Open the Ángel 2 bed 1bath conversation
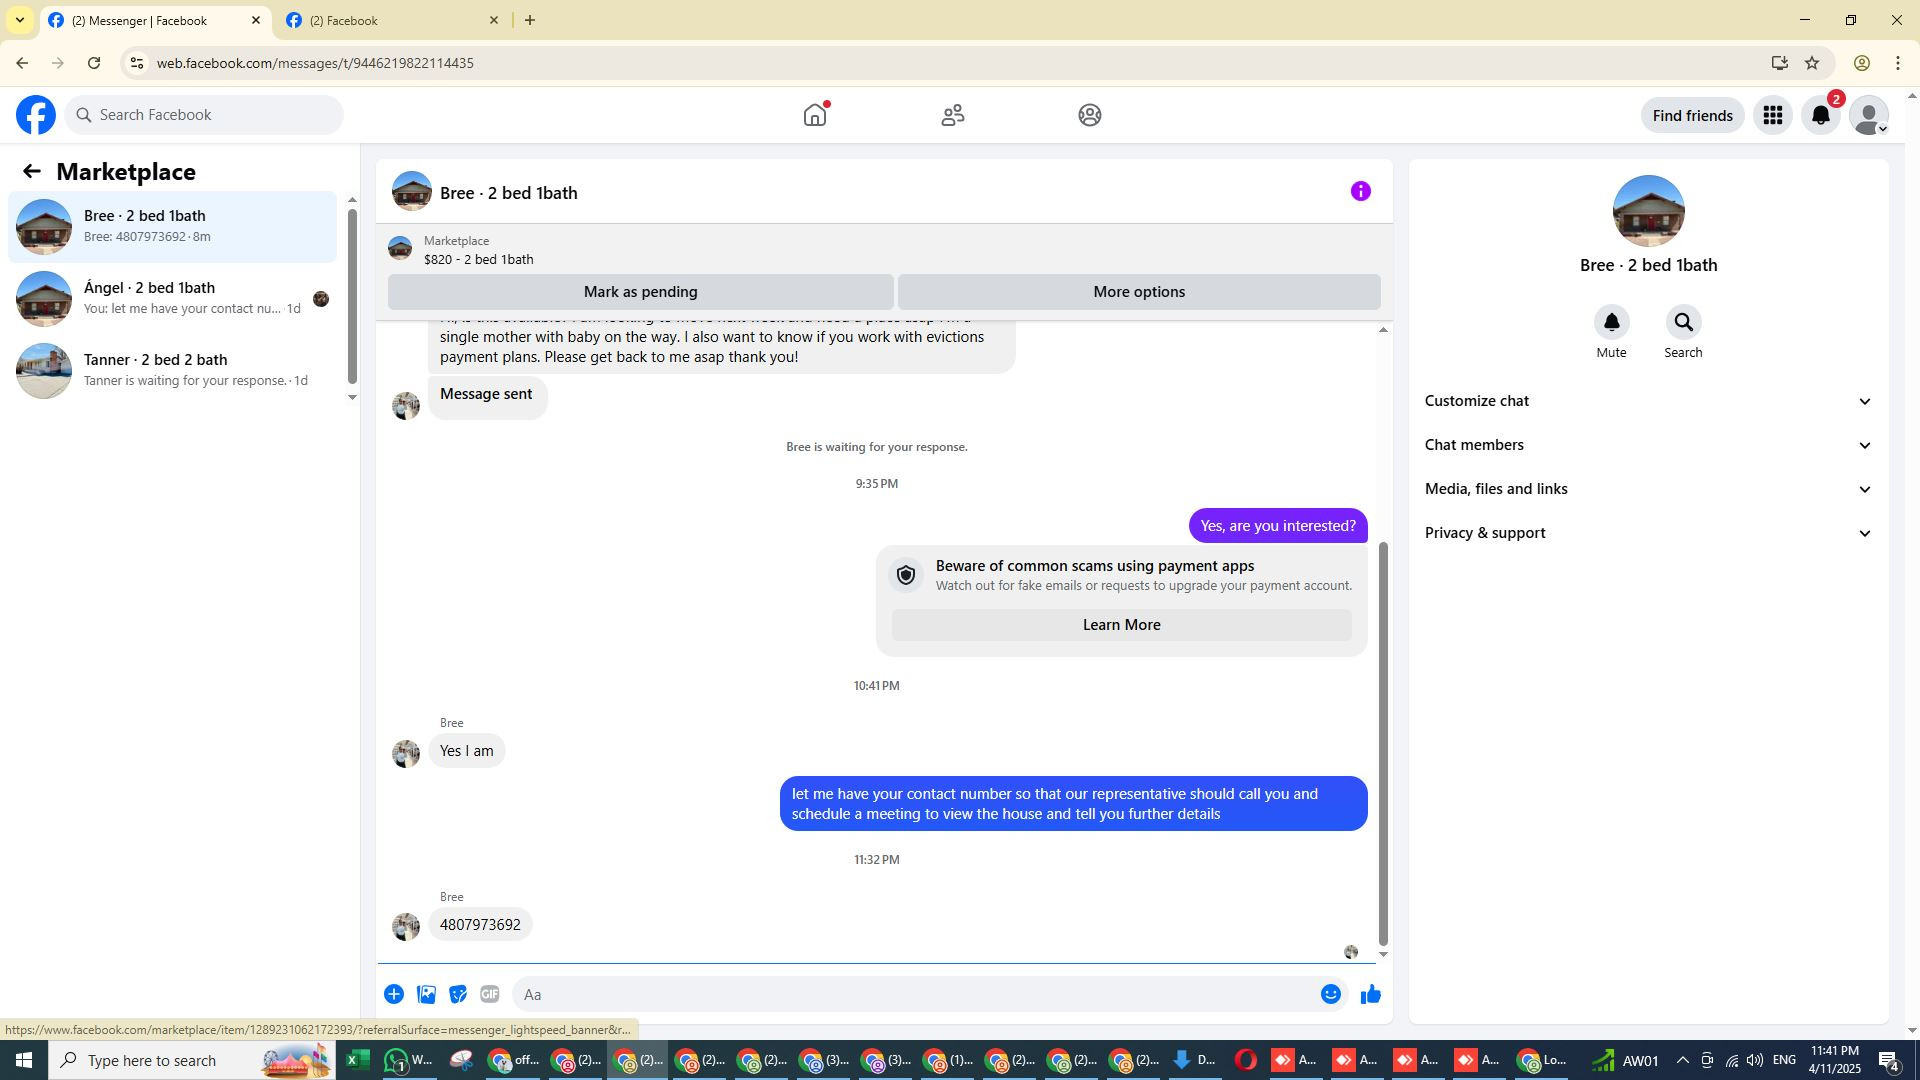1920x1080 pixels. (x=172, y=299)
